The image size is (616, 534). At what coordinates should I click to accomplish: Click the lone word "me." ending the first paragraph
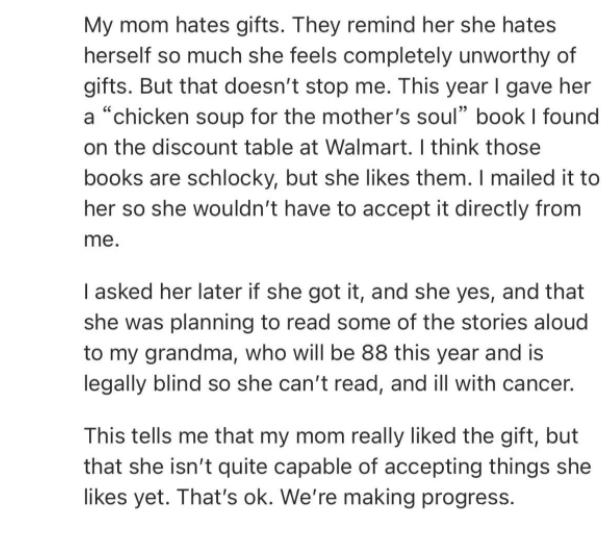(101, 239)
